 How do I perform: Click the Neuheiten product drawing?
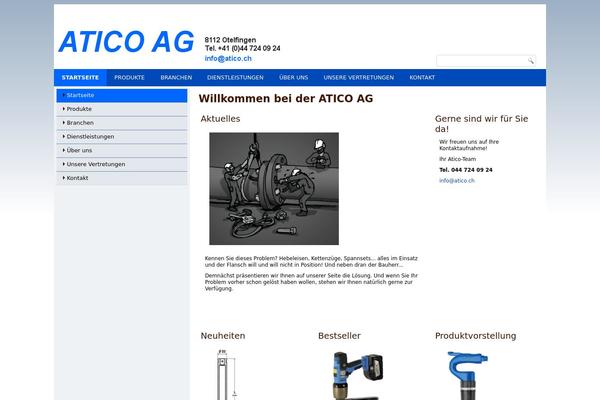point(225,374)
